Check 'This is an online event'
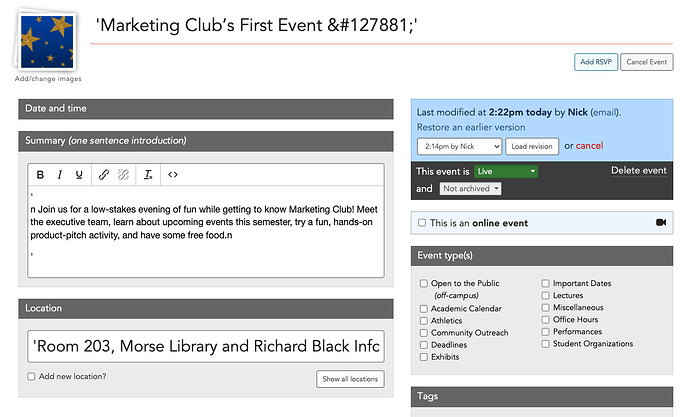This screenshot has width=690, height=417. [422, 223]
